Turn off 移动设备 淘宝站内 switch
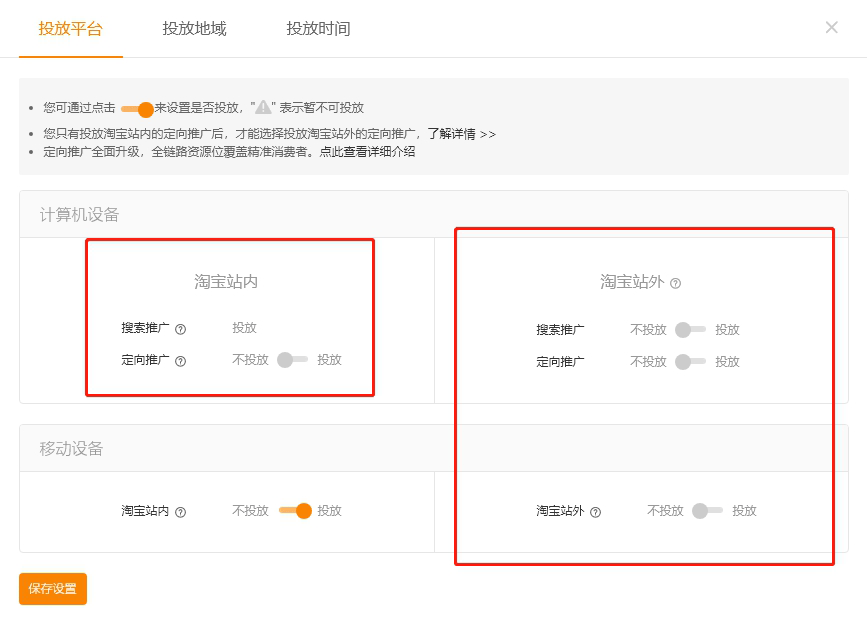The height and width of the screenshot is (617, 867). tap(295, 511)
